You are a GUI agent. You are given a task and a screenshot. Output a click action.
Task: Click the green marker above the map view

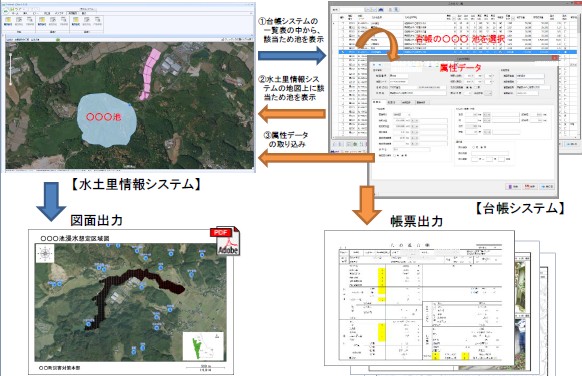[58, 40]
